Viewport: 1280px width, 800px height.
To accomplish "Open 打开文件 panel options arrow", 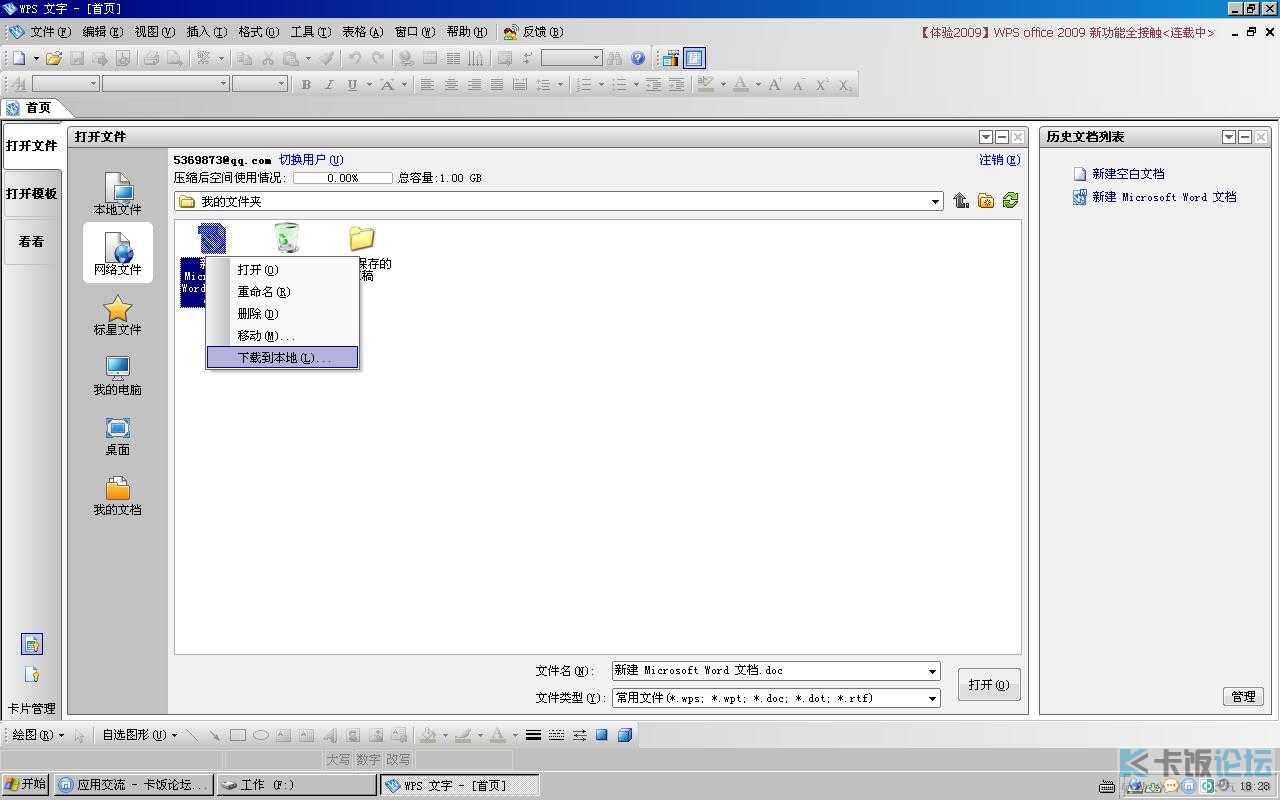I will (x=986, y=137).
